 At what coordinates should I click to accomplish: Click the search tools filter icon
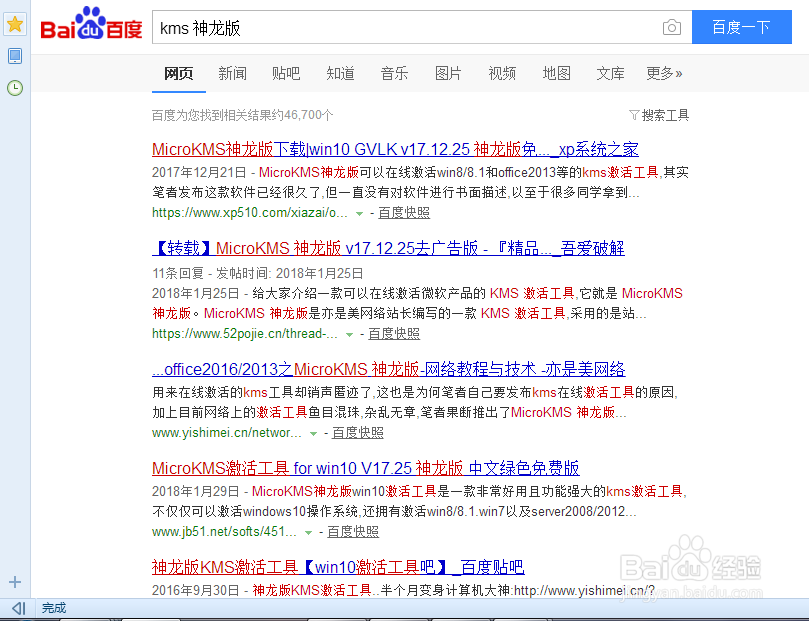(x=634, y=115)
